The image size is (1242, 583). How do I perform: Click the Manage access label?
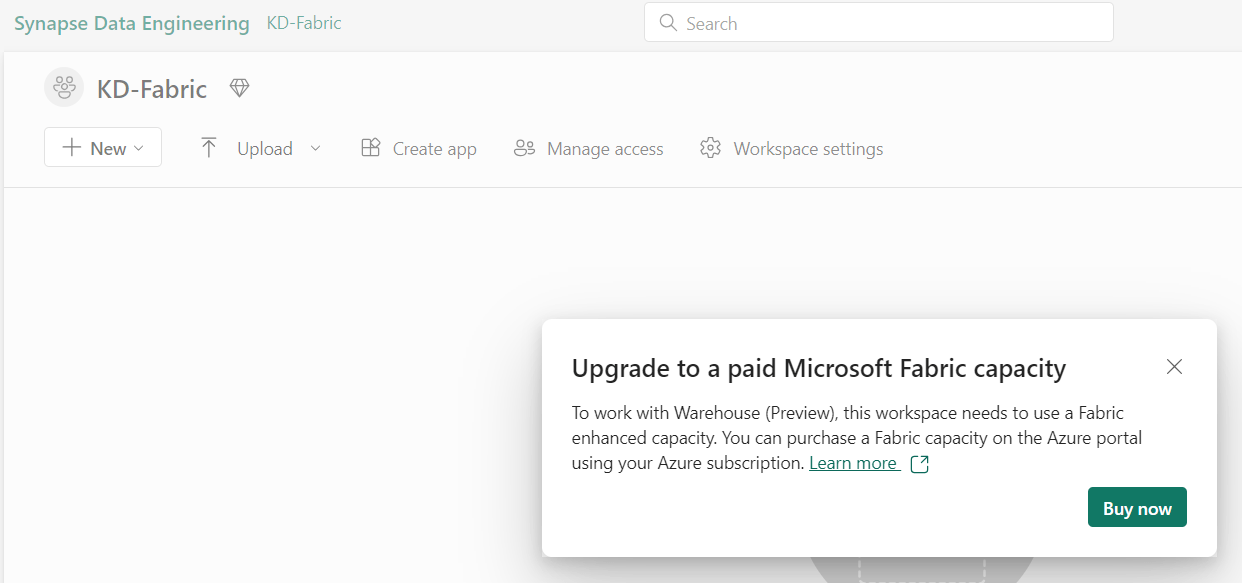point(605,149)
